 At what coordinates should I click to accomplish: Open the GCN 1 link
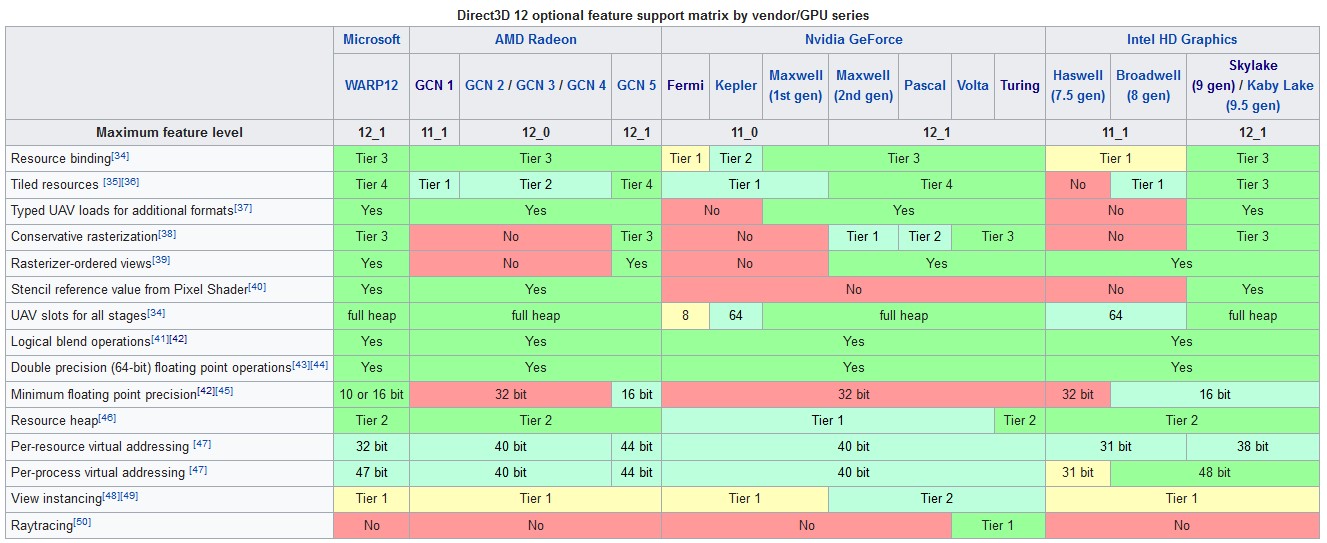pos(434,85)
